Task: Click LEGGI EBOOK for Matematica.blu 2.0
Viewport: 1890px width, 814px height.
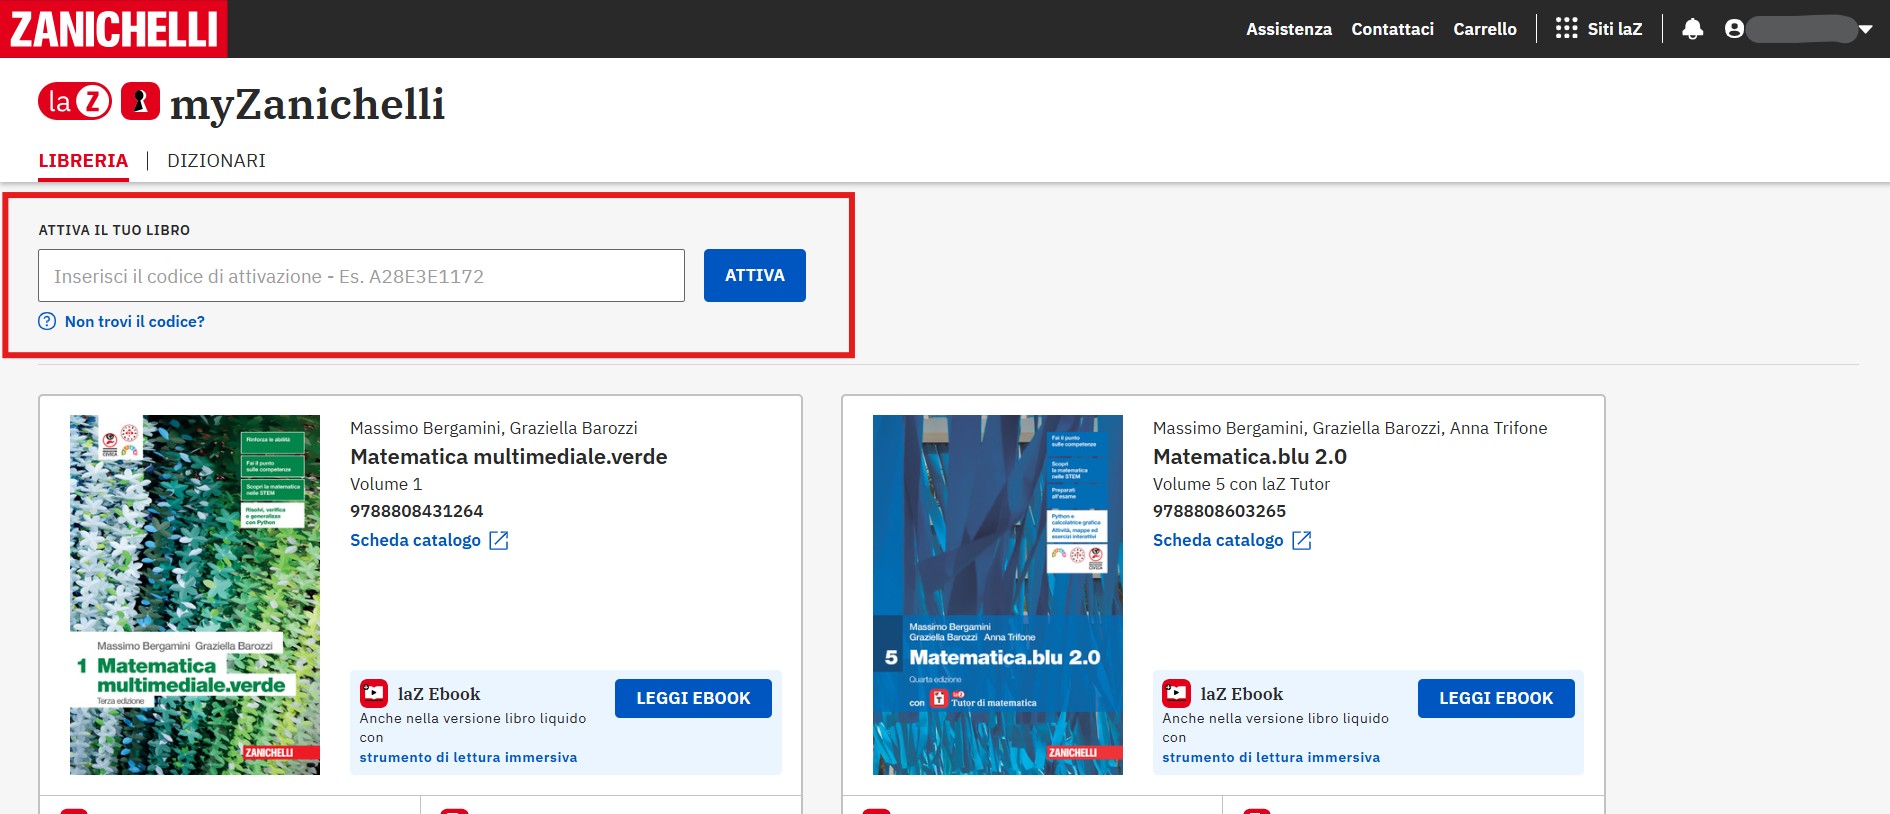Action: [1496, 698]
